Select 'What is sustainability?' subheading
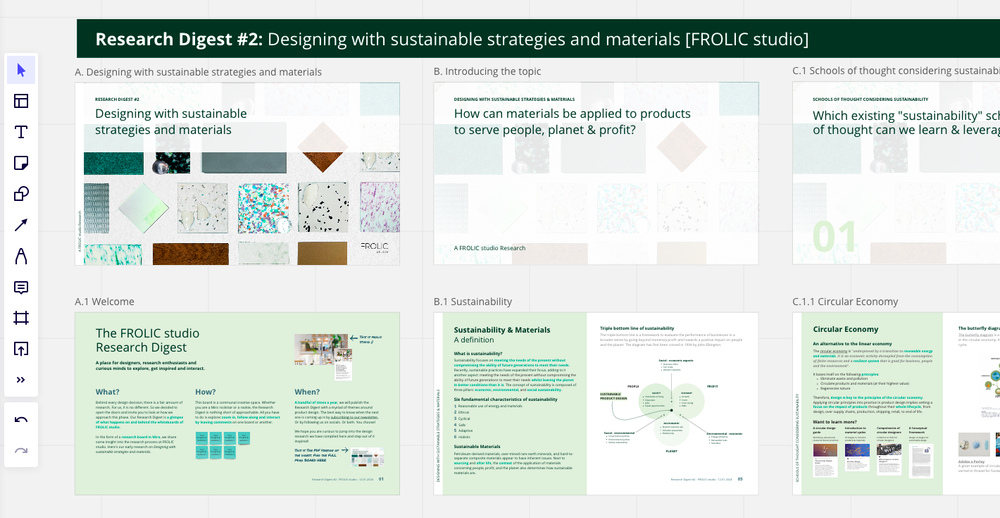Viewport: 1000px width, 518px height. pyautogui.click(x=478, y=353)
